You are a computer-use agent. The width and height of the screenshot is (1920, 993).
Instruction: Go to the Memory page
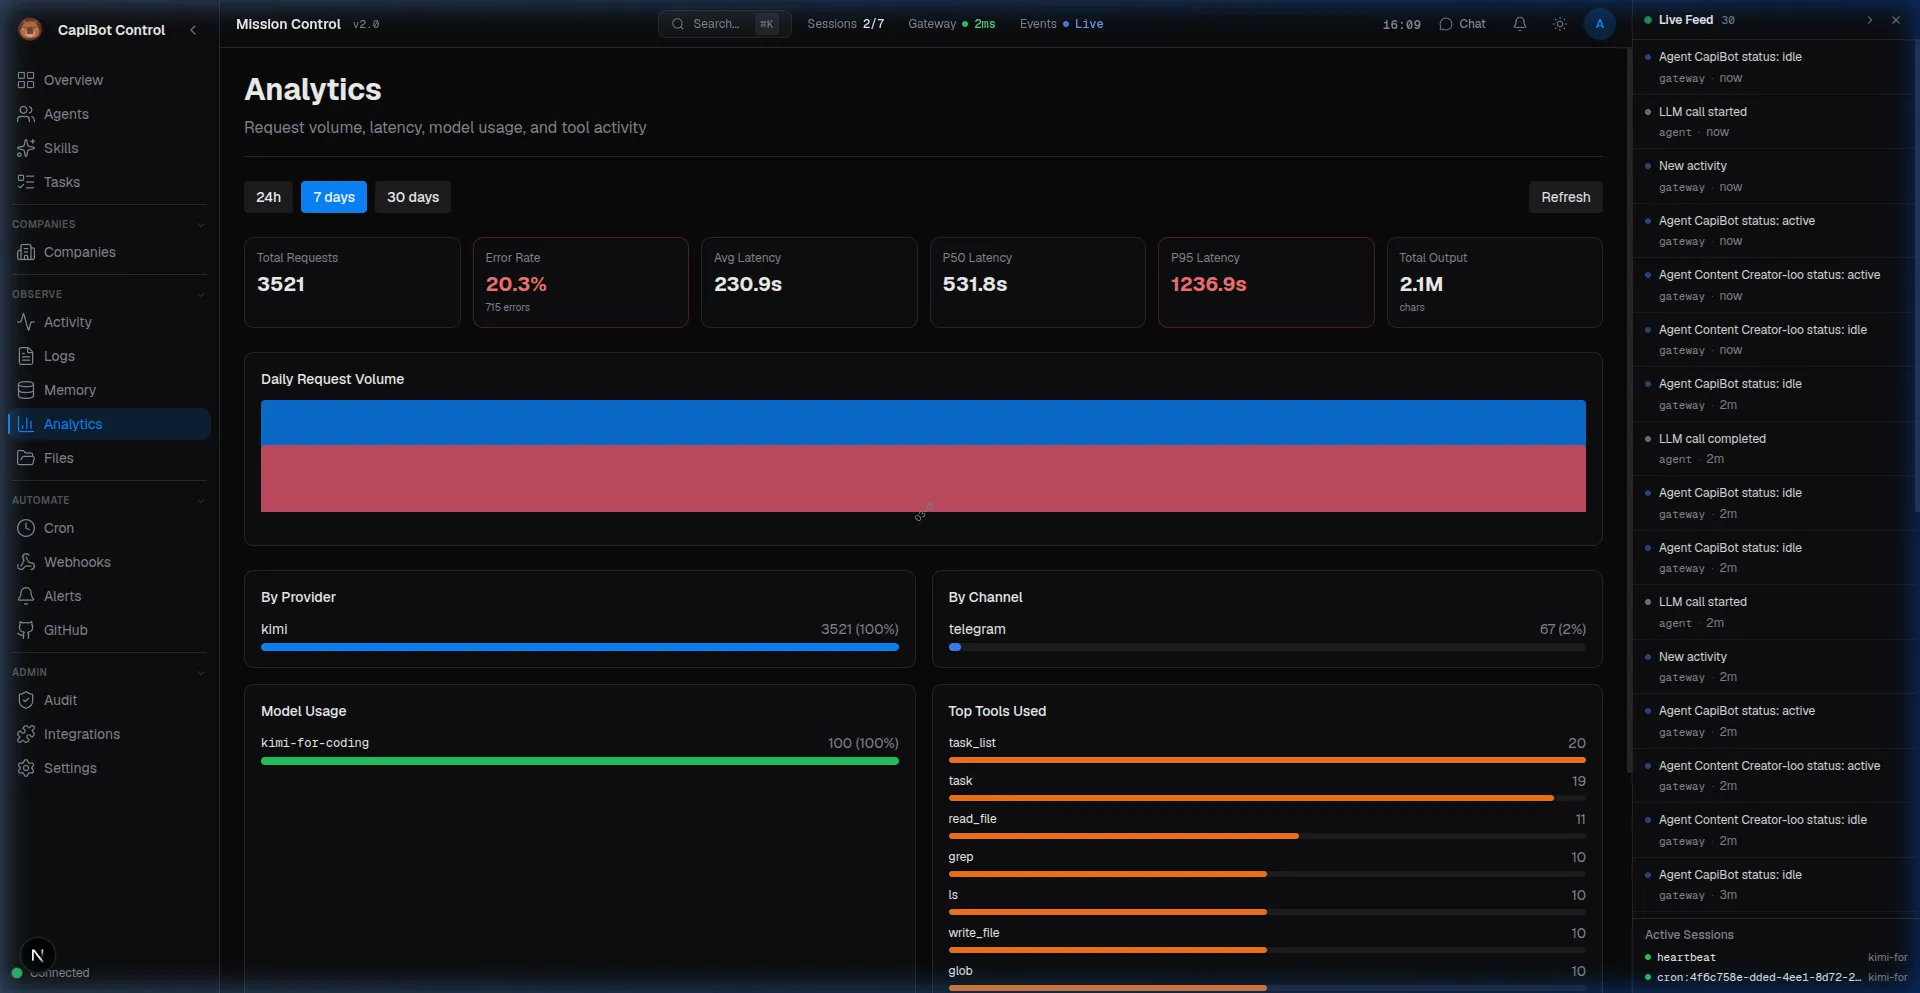point(69,390)
